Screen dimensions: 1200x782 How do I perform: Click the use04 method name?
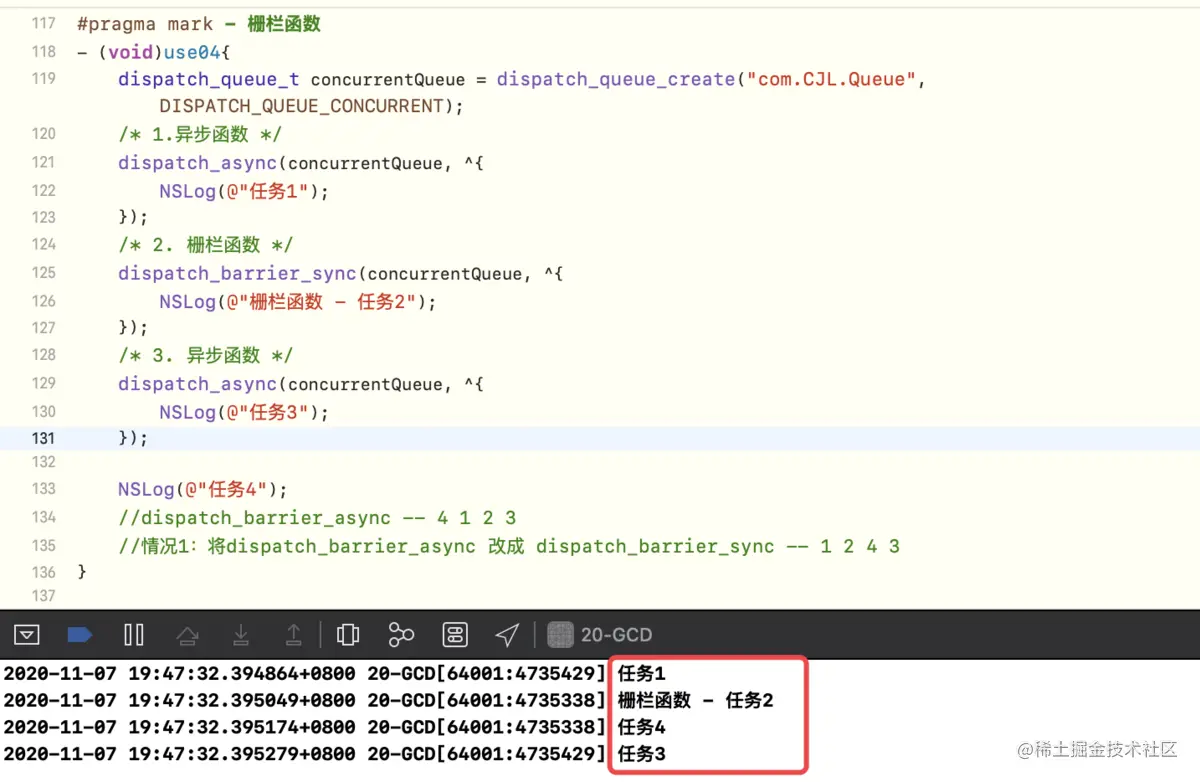pyautogui.click(x=192, y=52)
